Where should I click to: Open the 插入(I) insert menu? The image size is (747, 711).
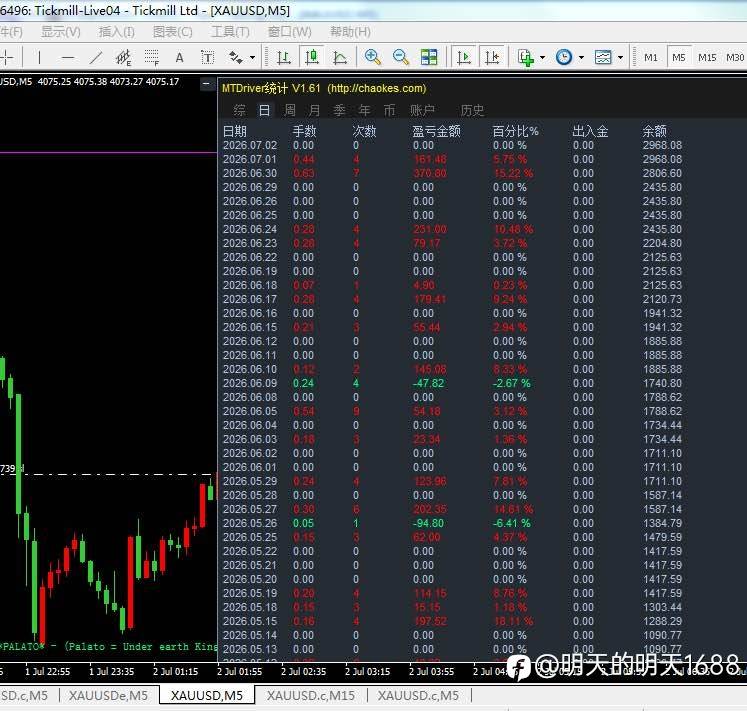[116, 32]
